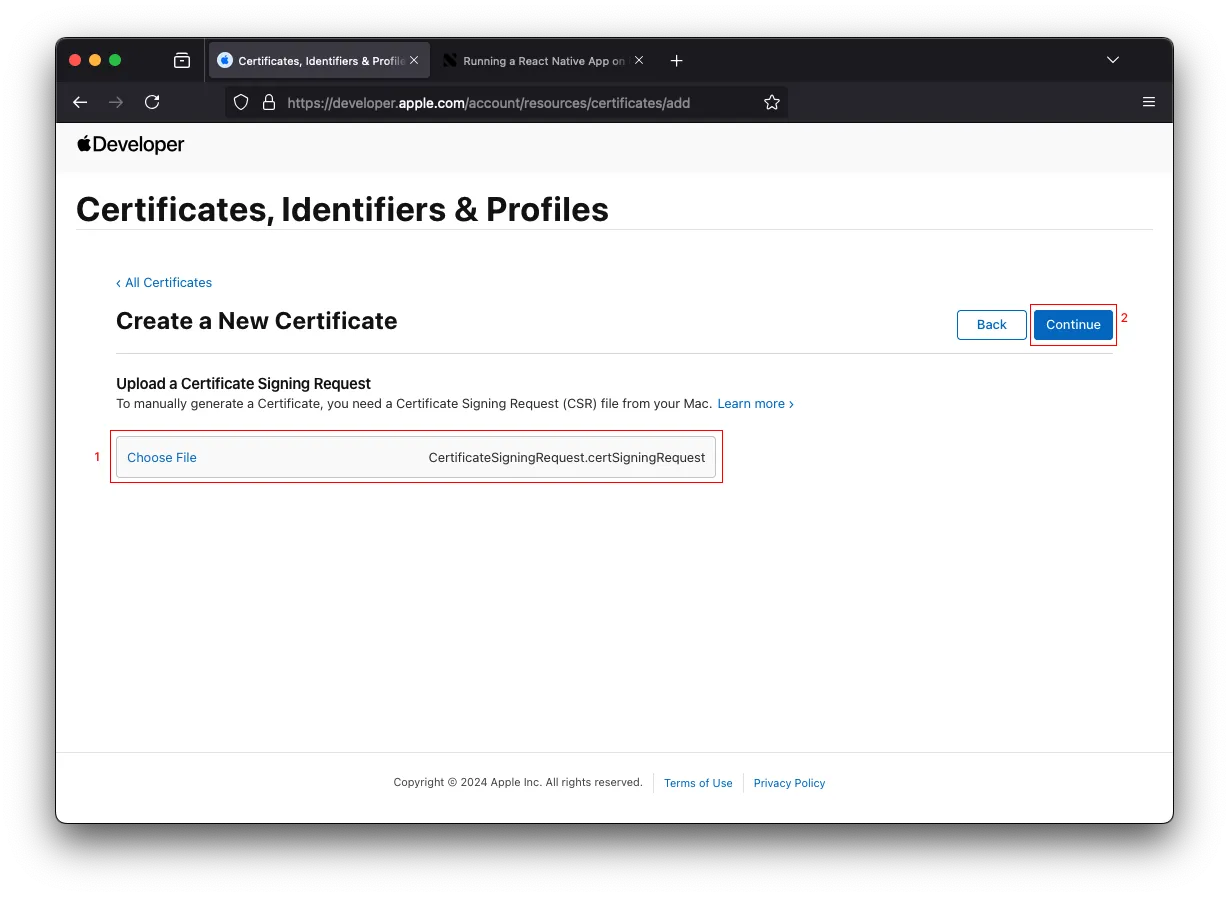Image resolution: width=1229 pixels, height=897 pixels.
Task: Go to All Certificates link
Action: [164, 283]
